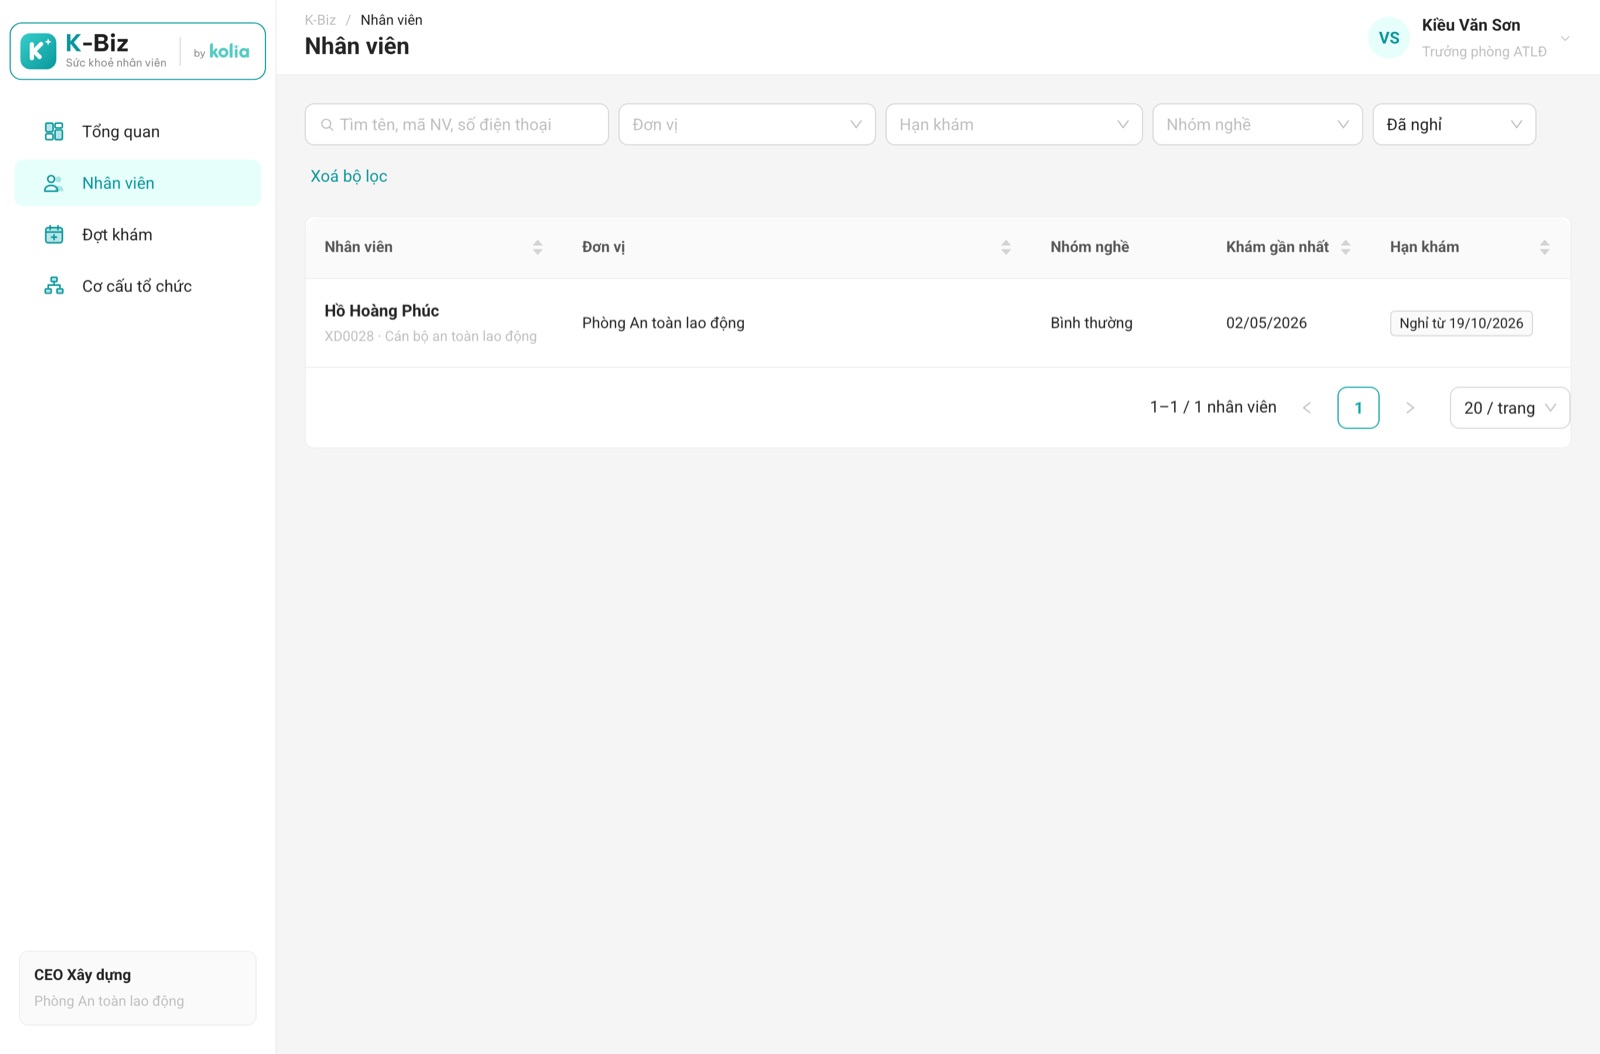
Task: Change the 20 / trang page size
Action: (x=1509, y=408)
